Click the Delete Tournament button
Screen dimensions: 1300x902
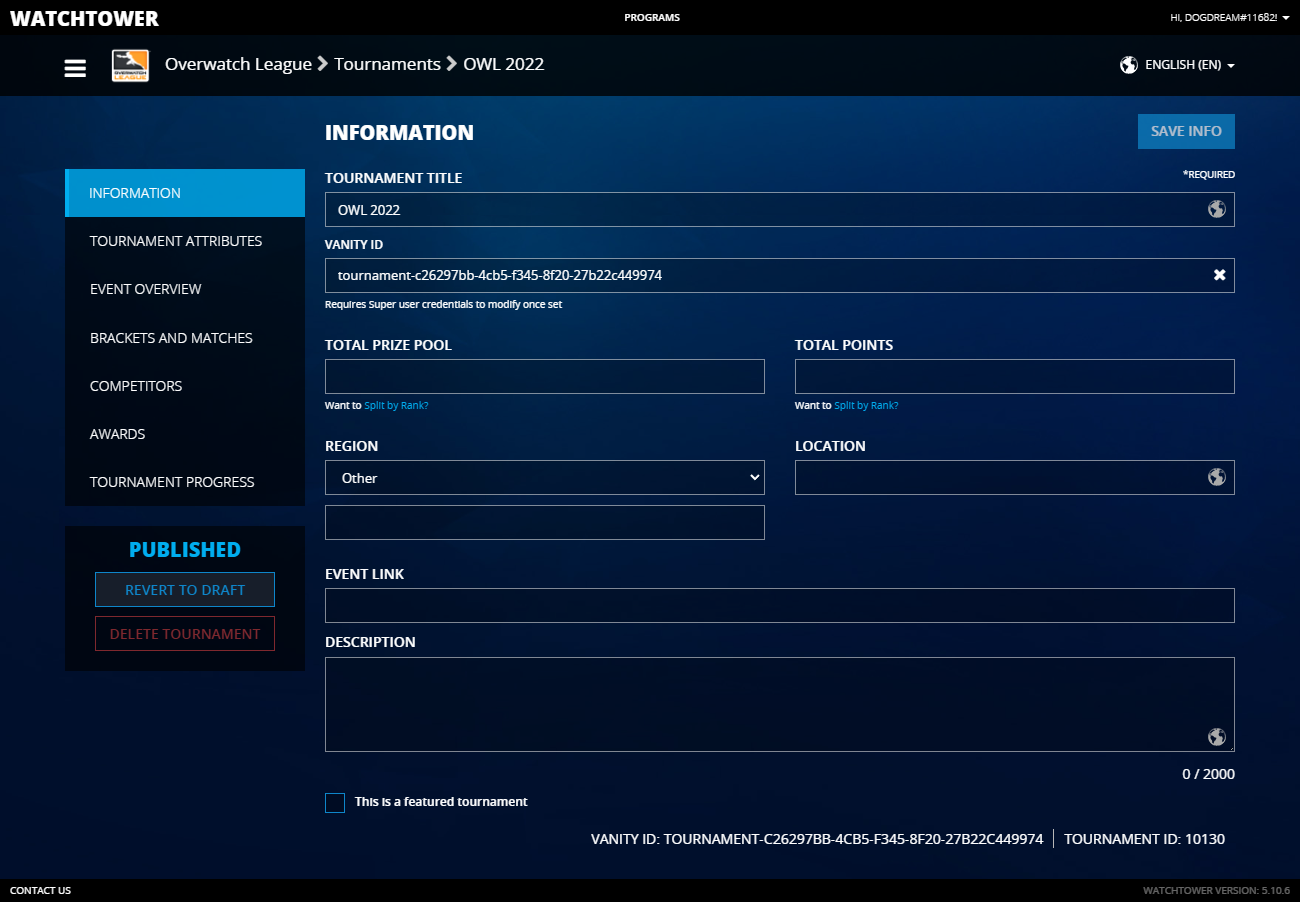[185, 634]
